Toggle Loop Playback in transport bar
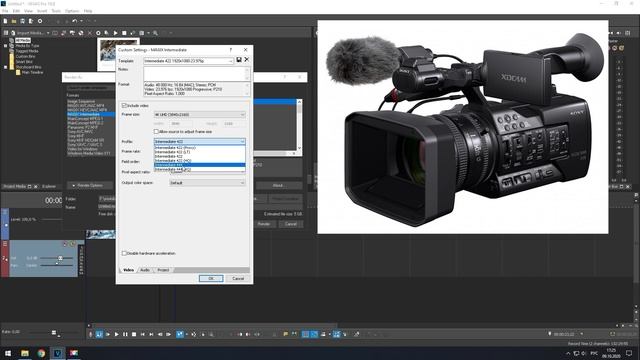Image resolution: width=640 pixels, height=360 pixels. [x=99, y=334]
